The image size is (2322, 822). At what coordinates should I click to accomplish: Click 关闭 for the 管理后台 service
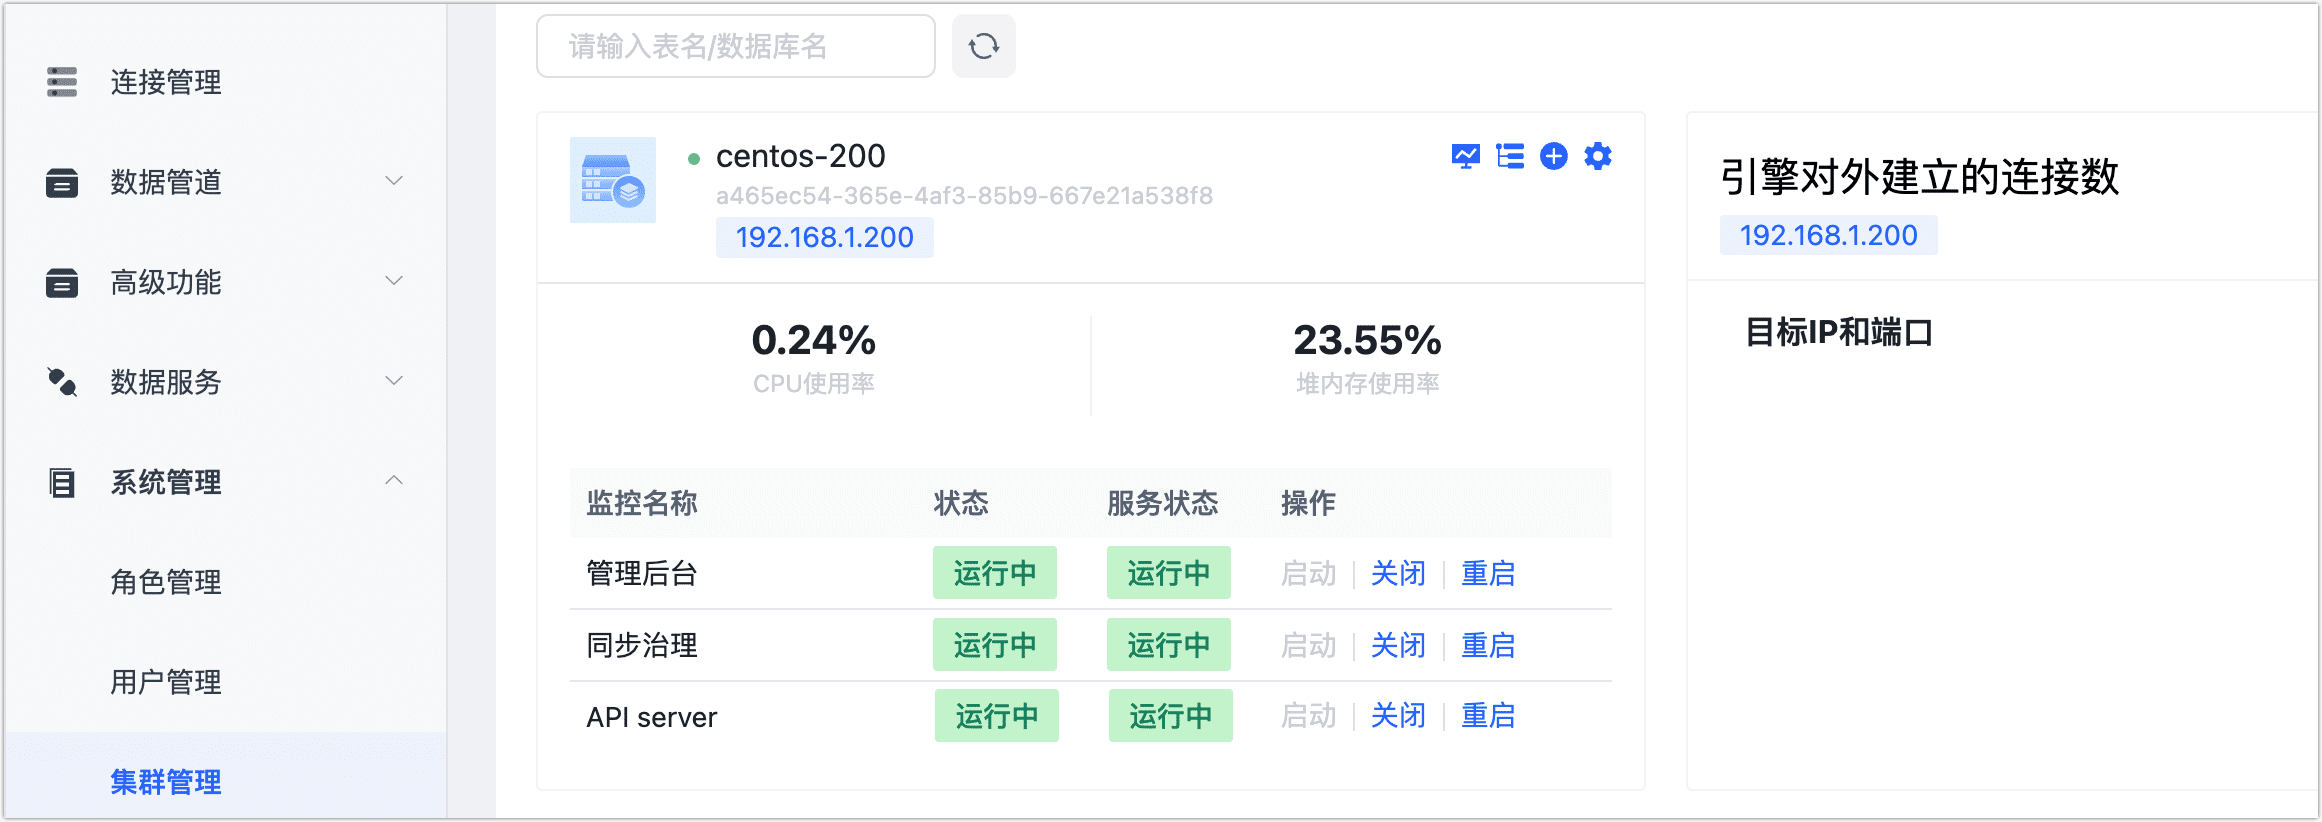1397,573
